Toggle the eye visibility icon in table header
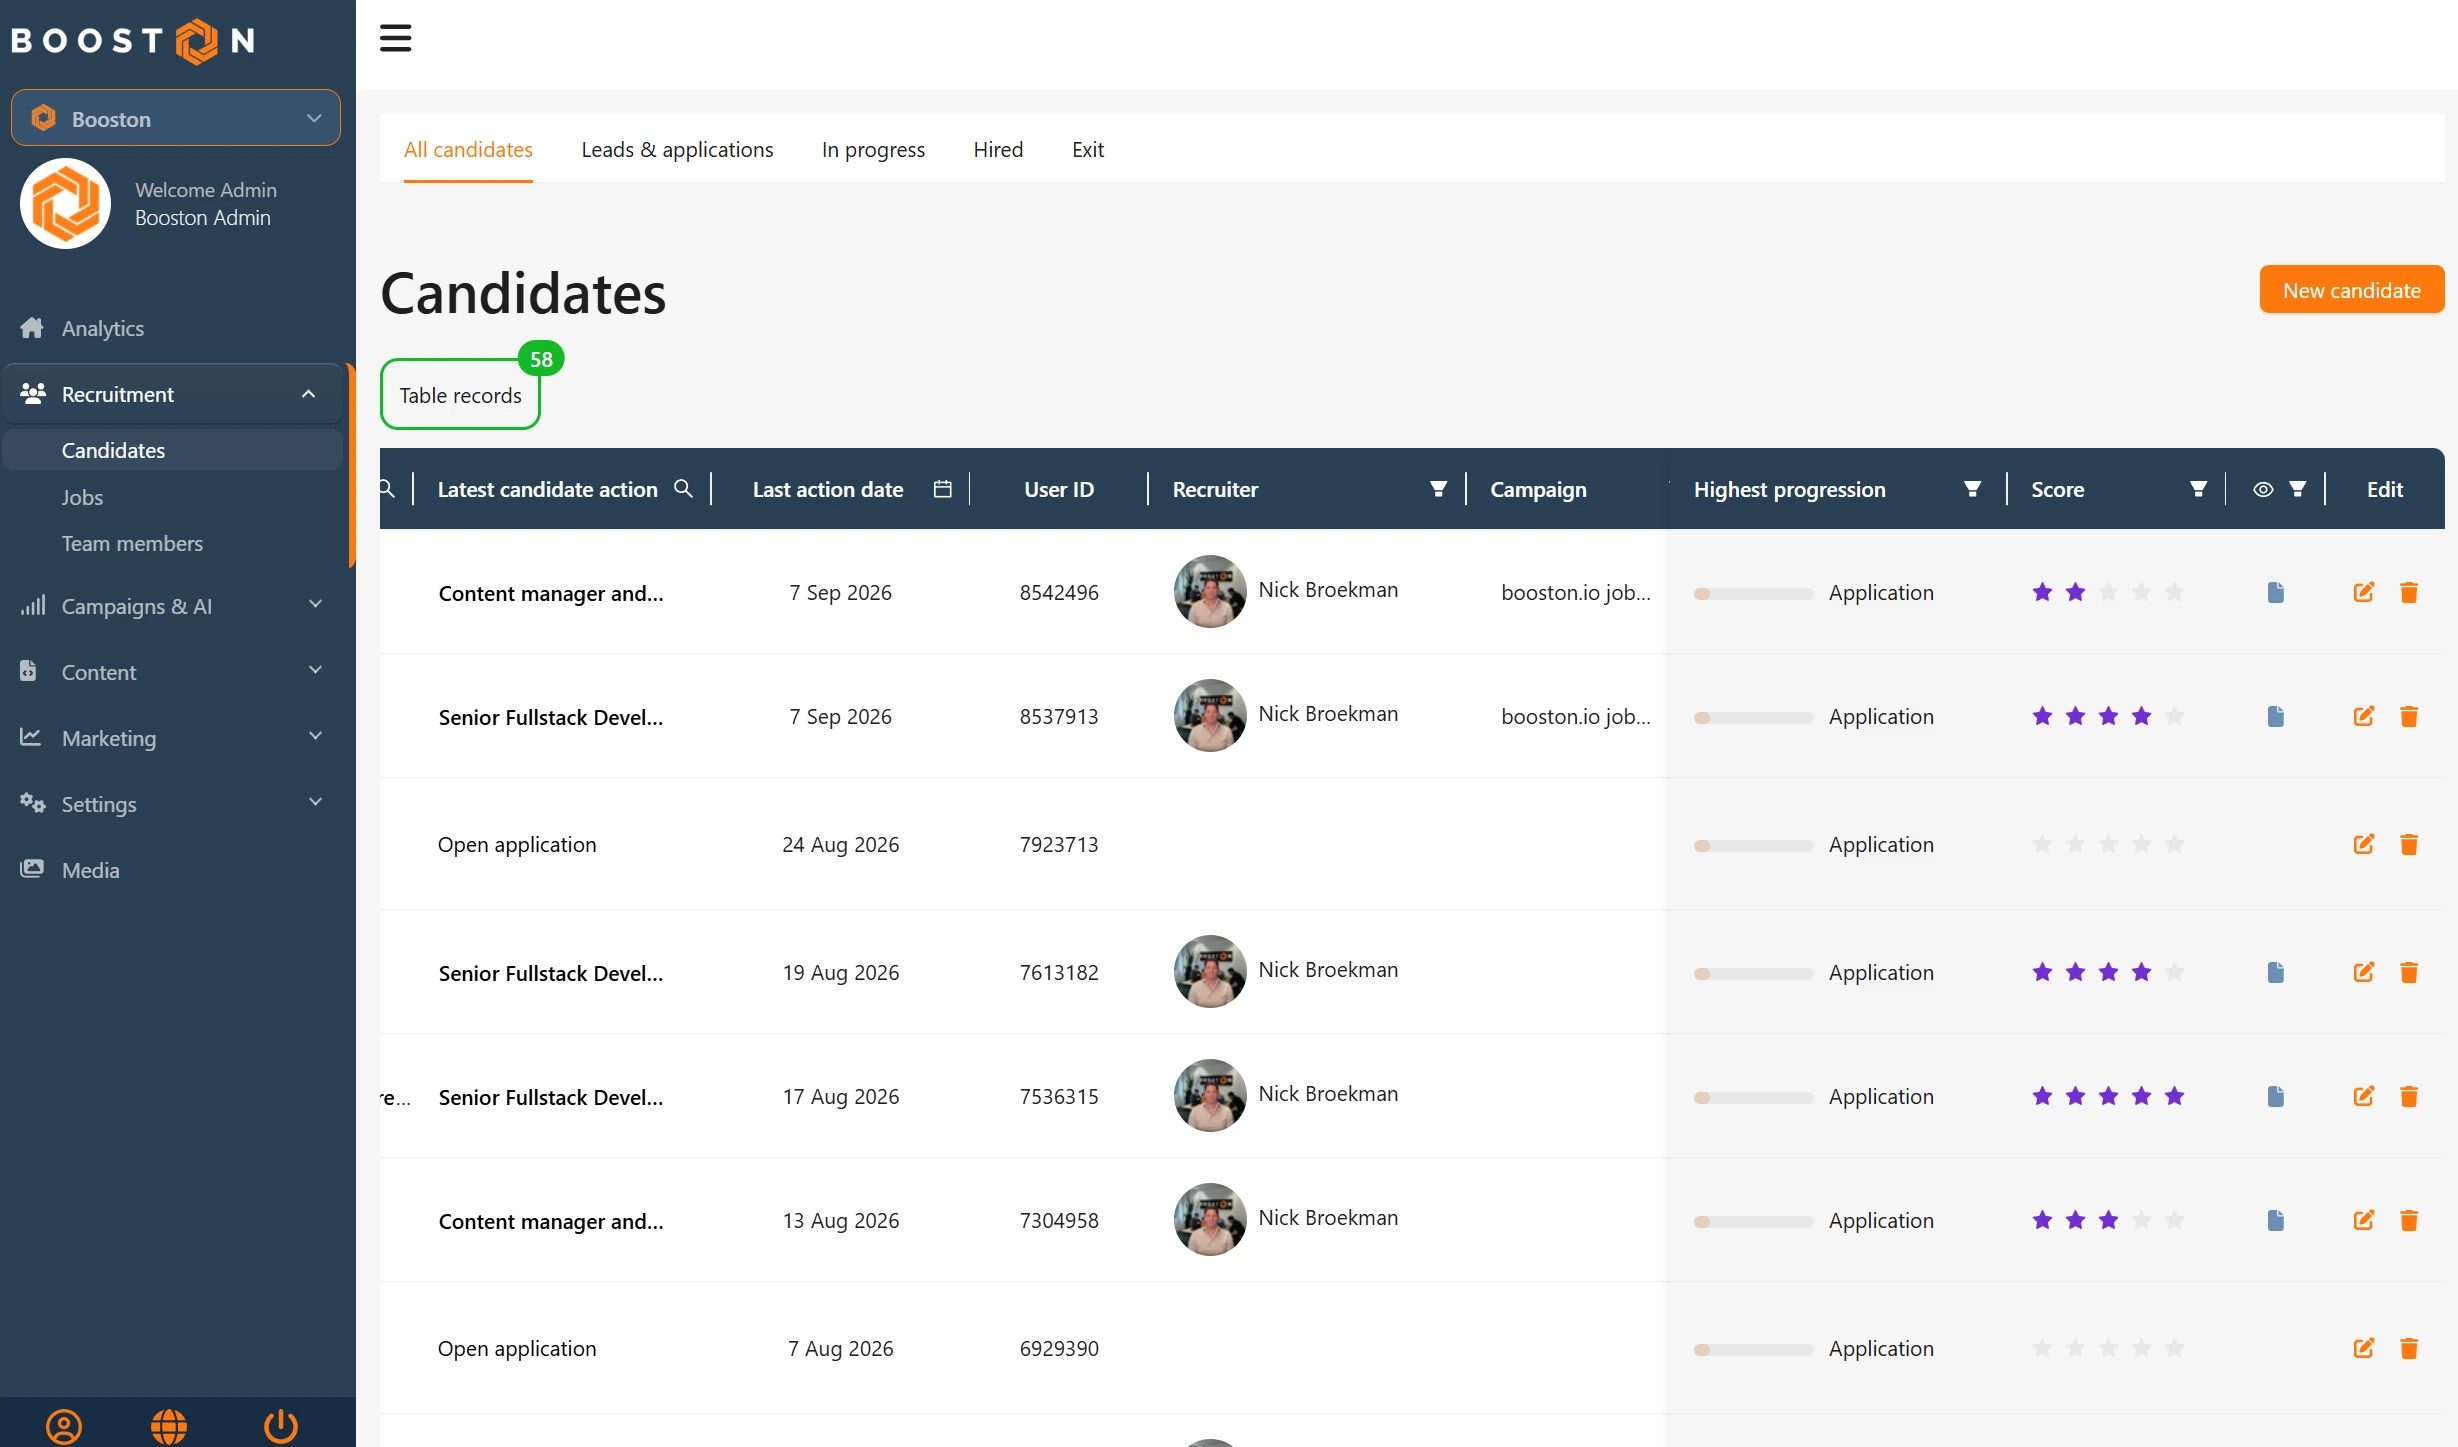Image resolution: width=2458 pixels, height=1447 pixels. pos(2263,489)
